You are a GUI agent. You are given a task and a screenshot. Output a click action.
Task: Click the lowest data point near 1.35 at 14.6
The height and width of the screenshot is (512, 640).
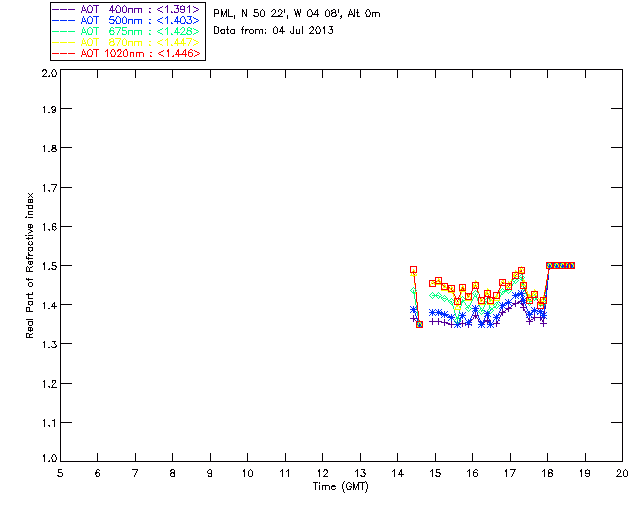pos(419,324)
